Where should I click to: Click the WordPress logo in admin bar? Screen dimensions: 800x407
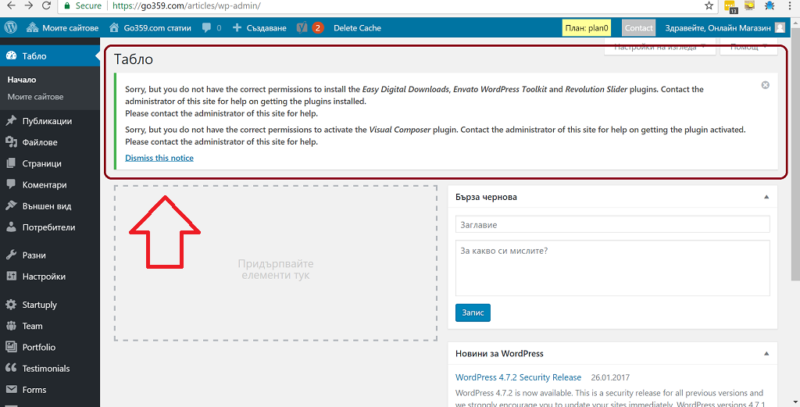click(11, 28)
